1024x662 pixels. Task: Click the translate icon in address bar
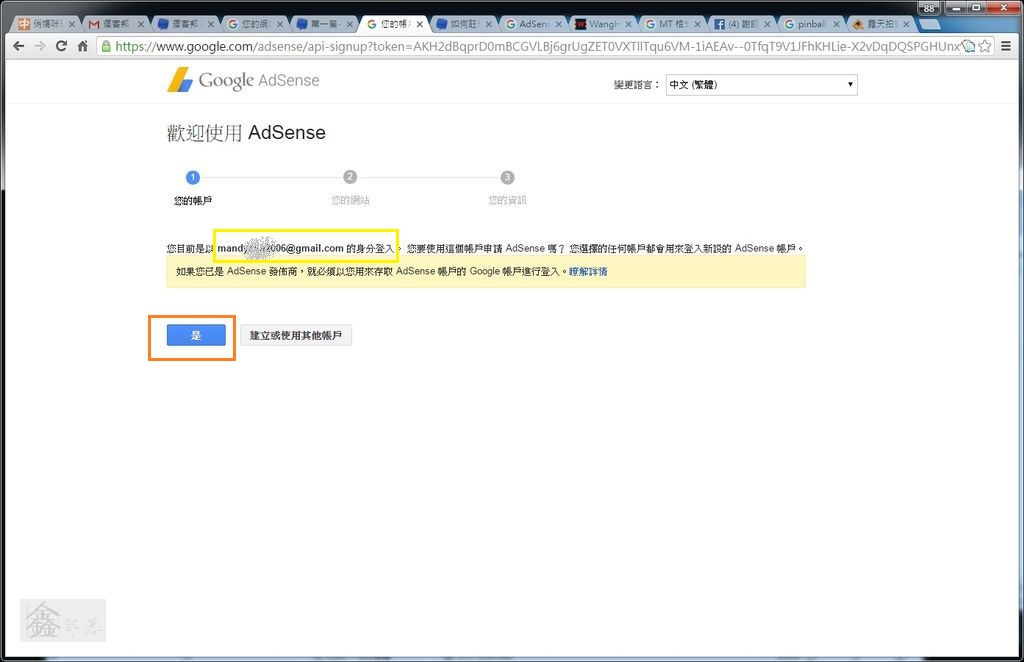(968, 46)
